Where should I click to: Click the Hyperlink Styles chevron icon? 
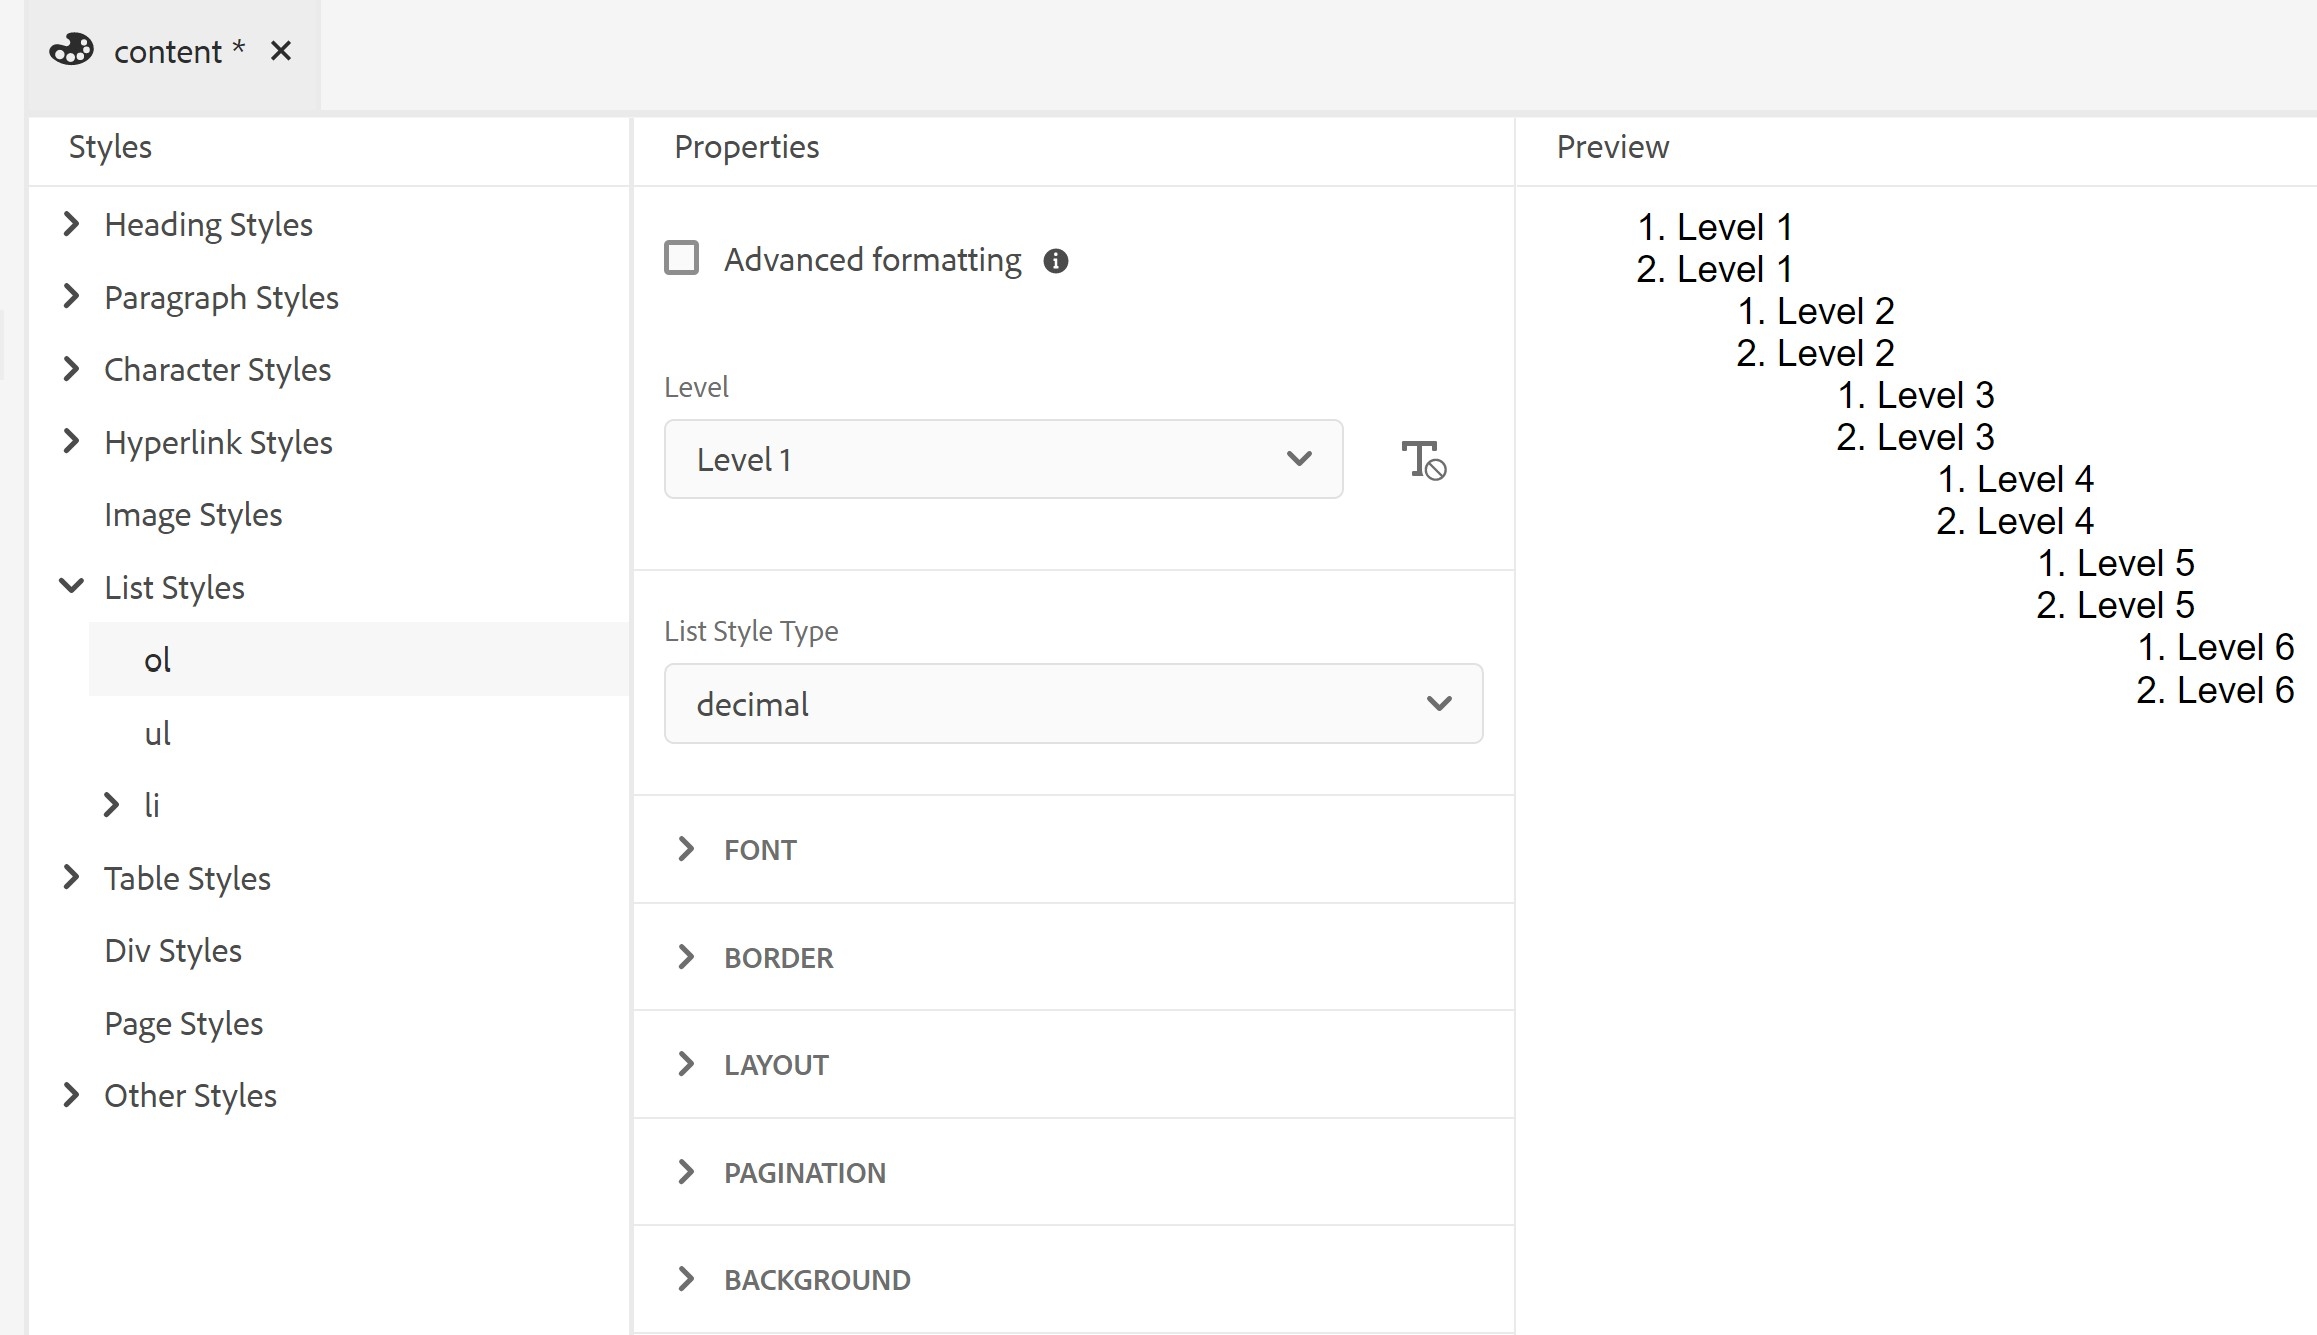click(70, 440)
